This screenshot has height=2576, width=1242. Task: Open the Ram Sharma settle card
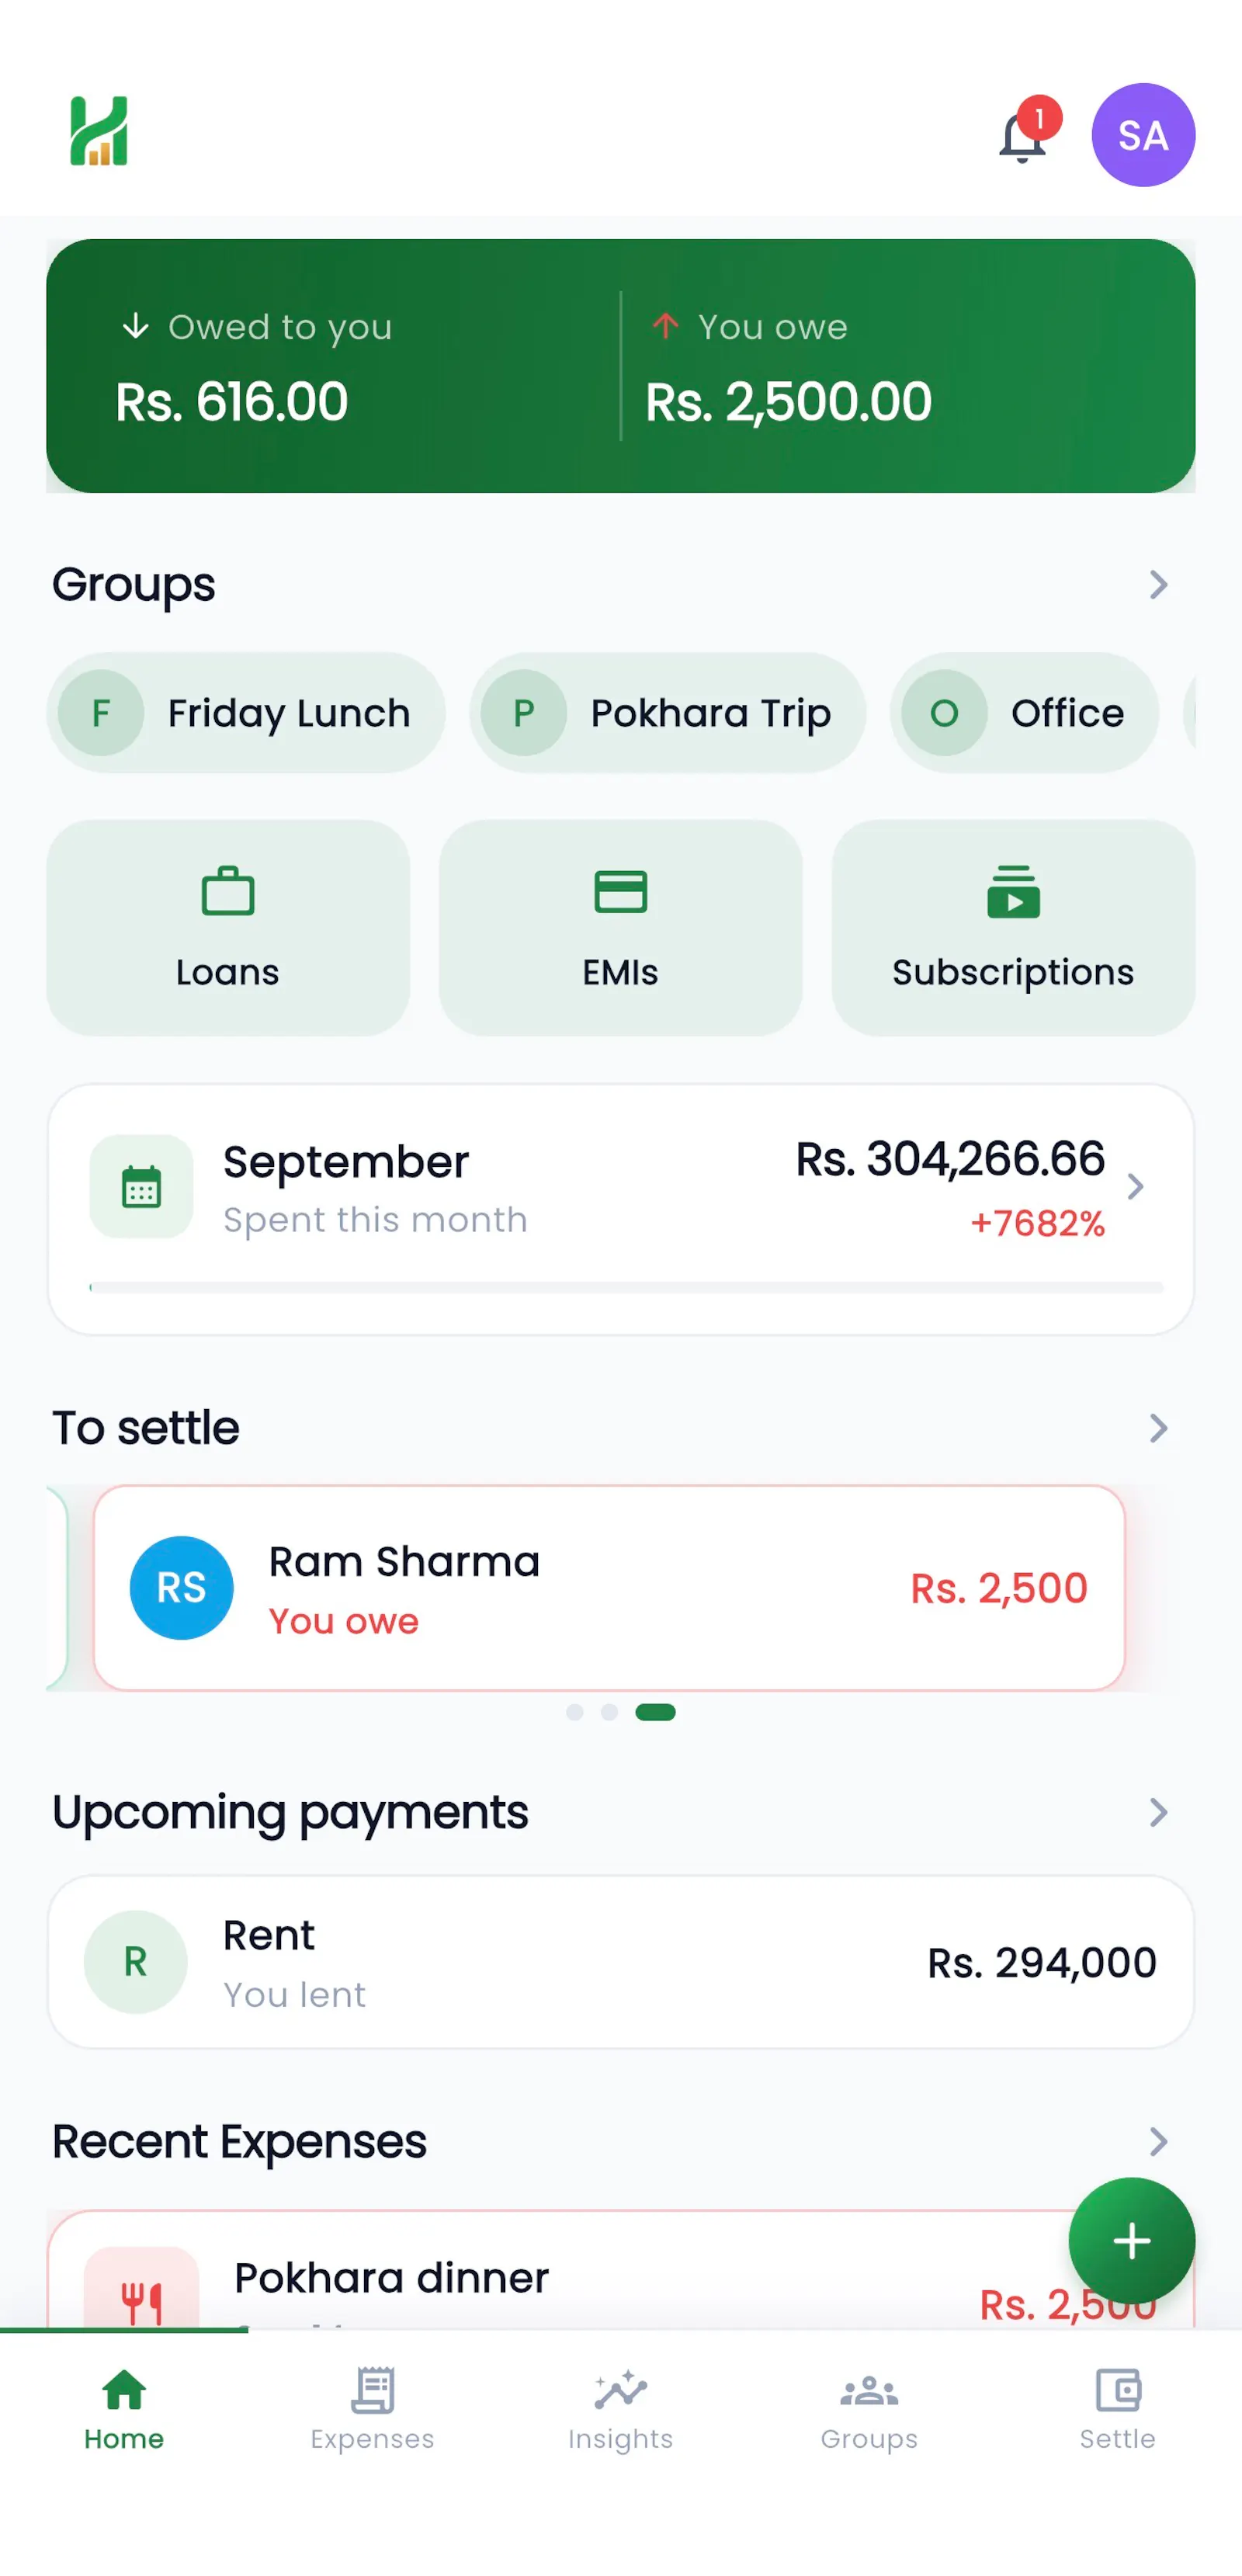coord(609,1588)
